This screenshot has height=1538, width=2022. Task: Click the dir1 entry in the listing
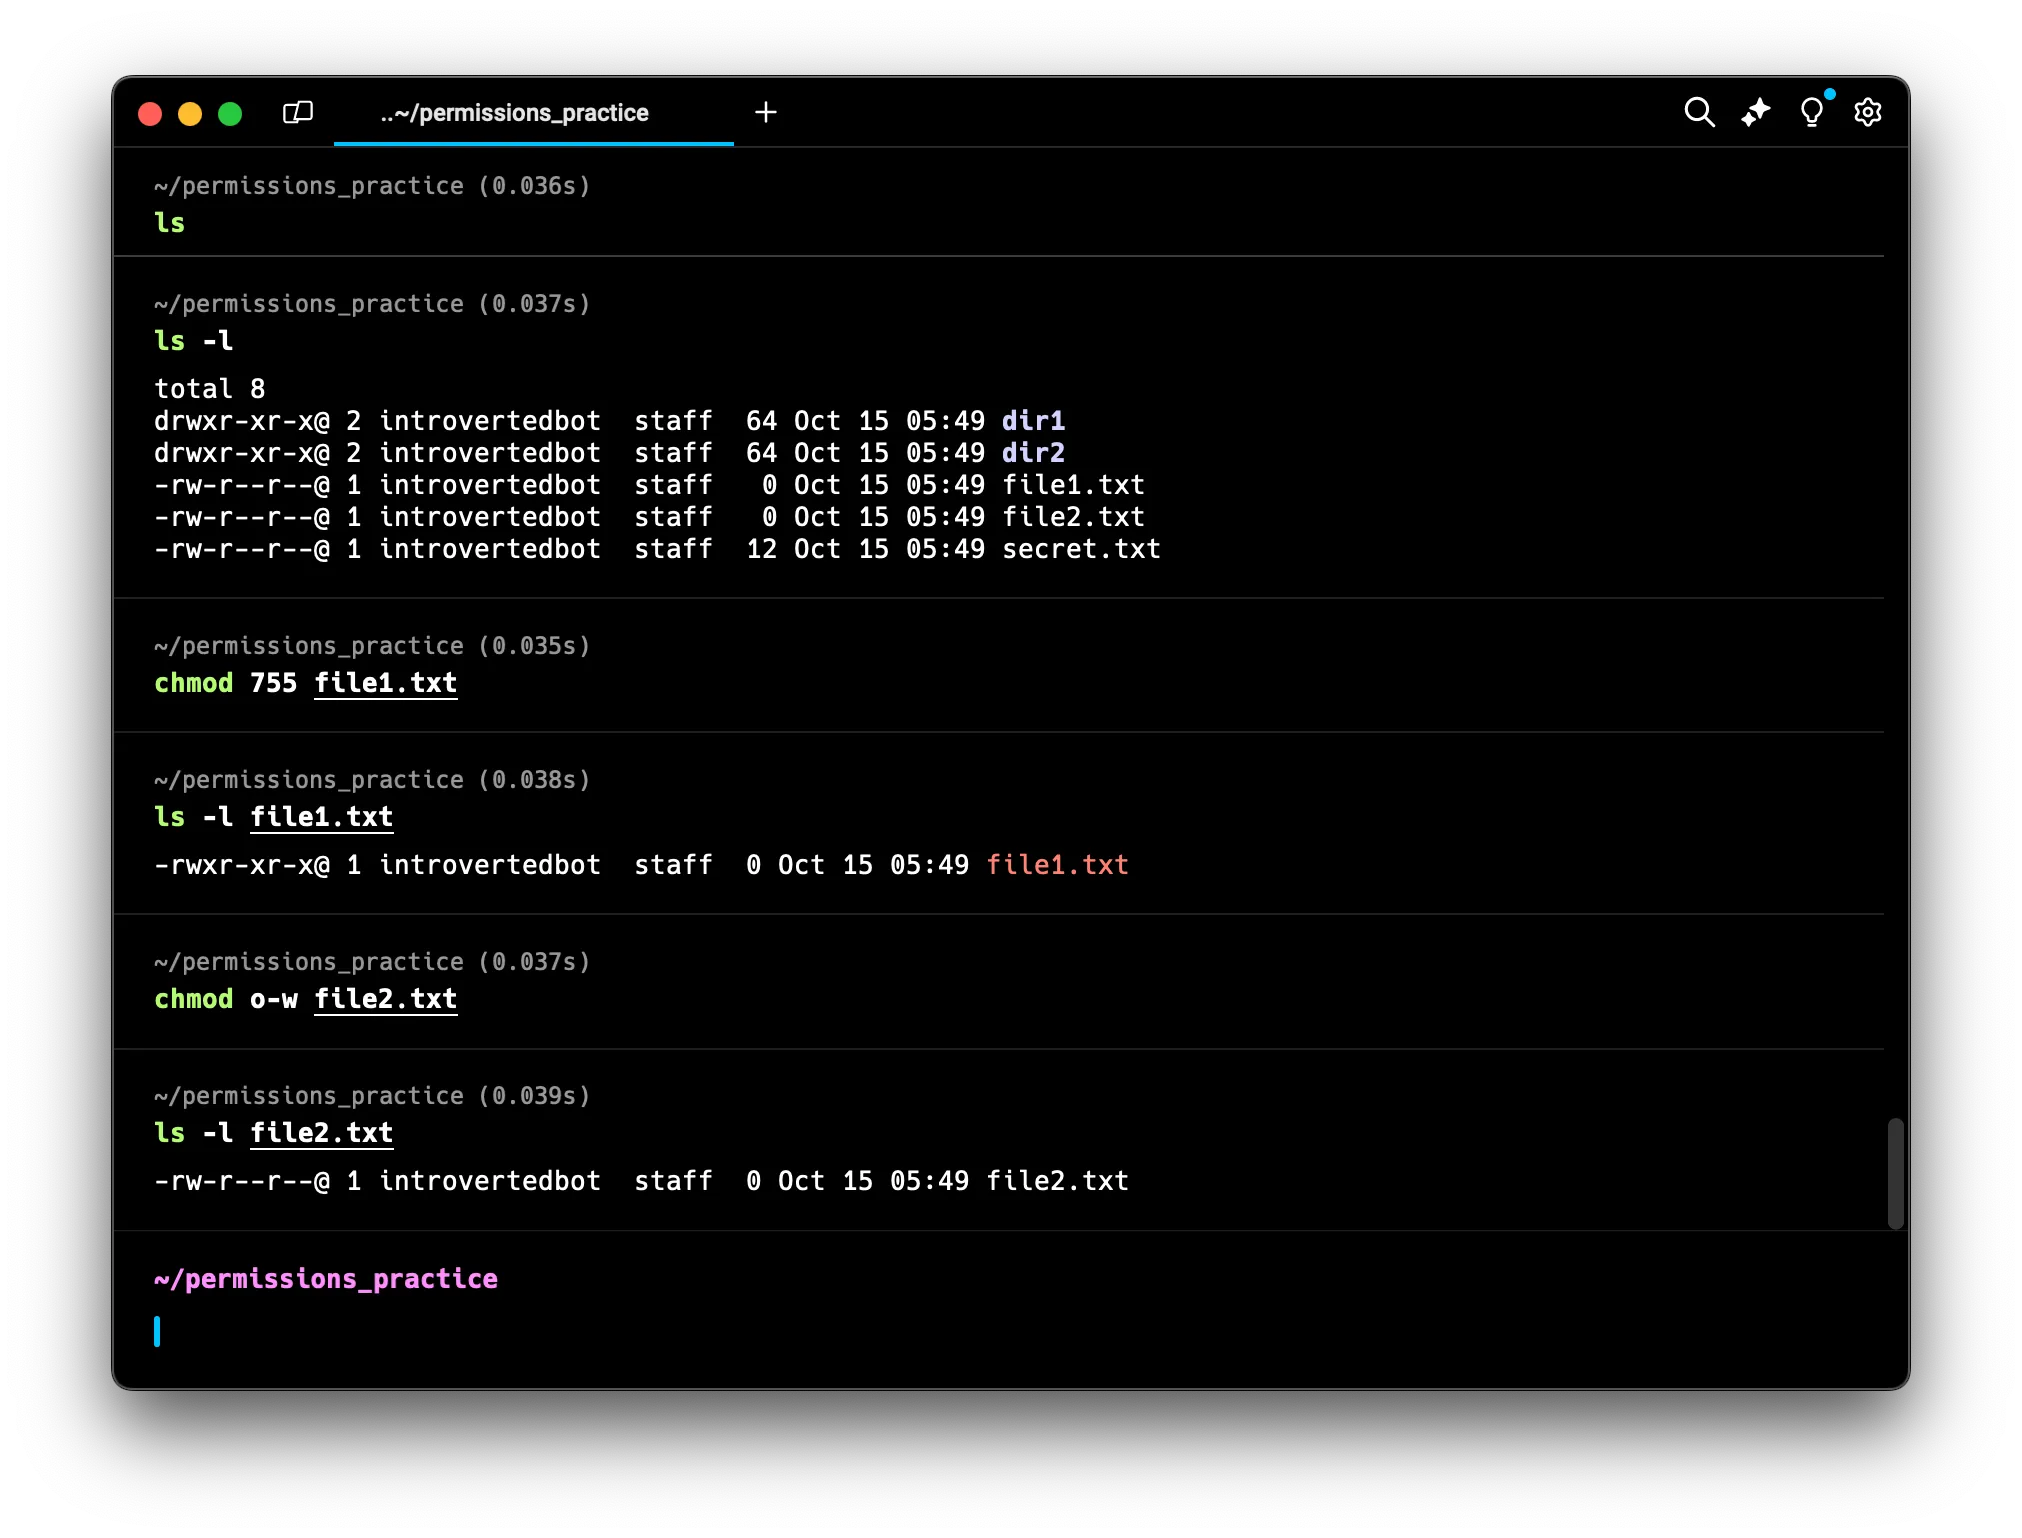(1033, 421)
